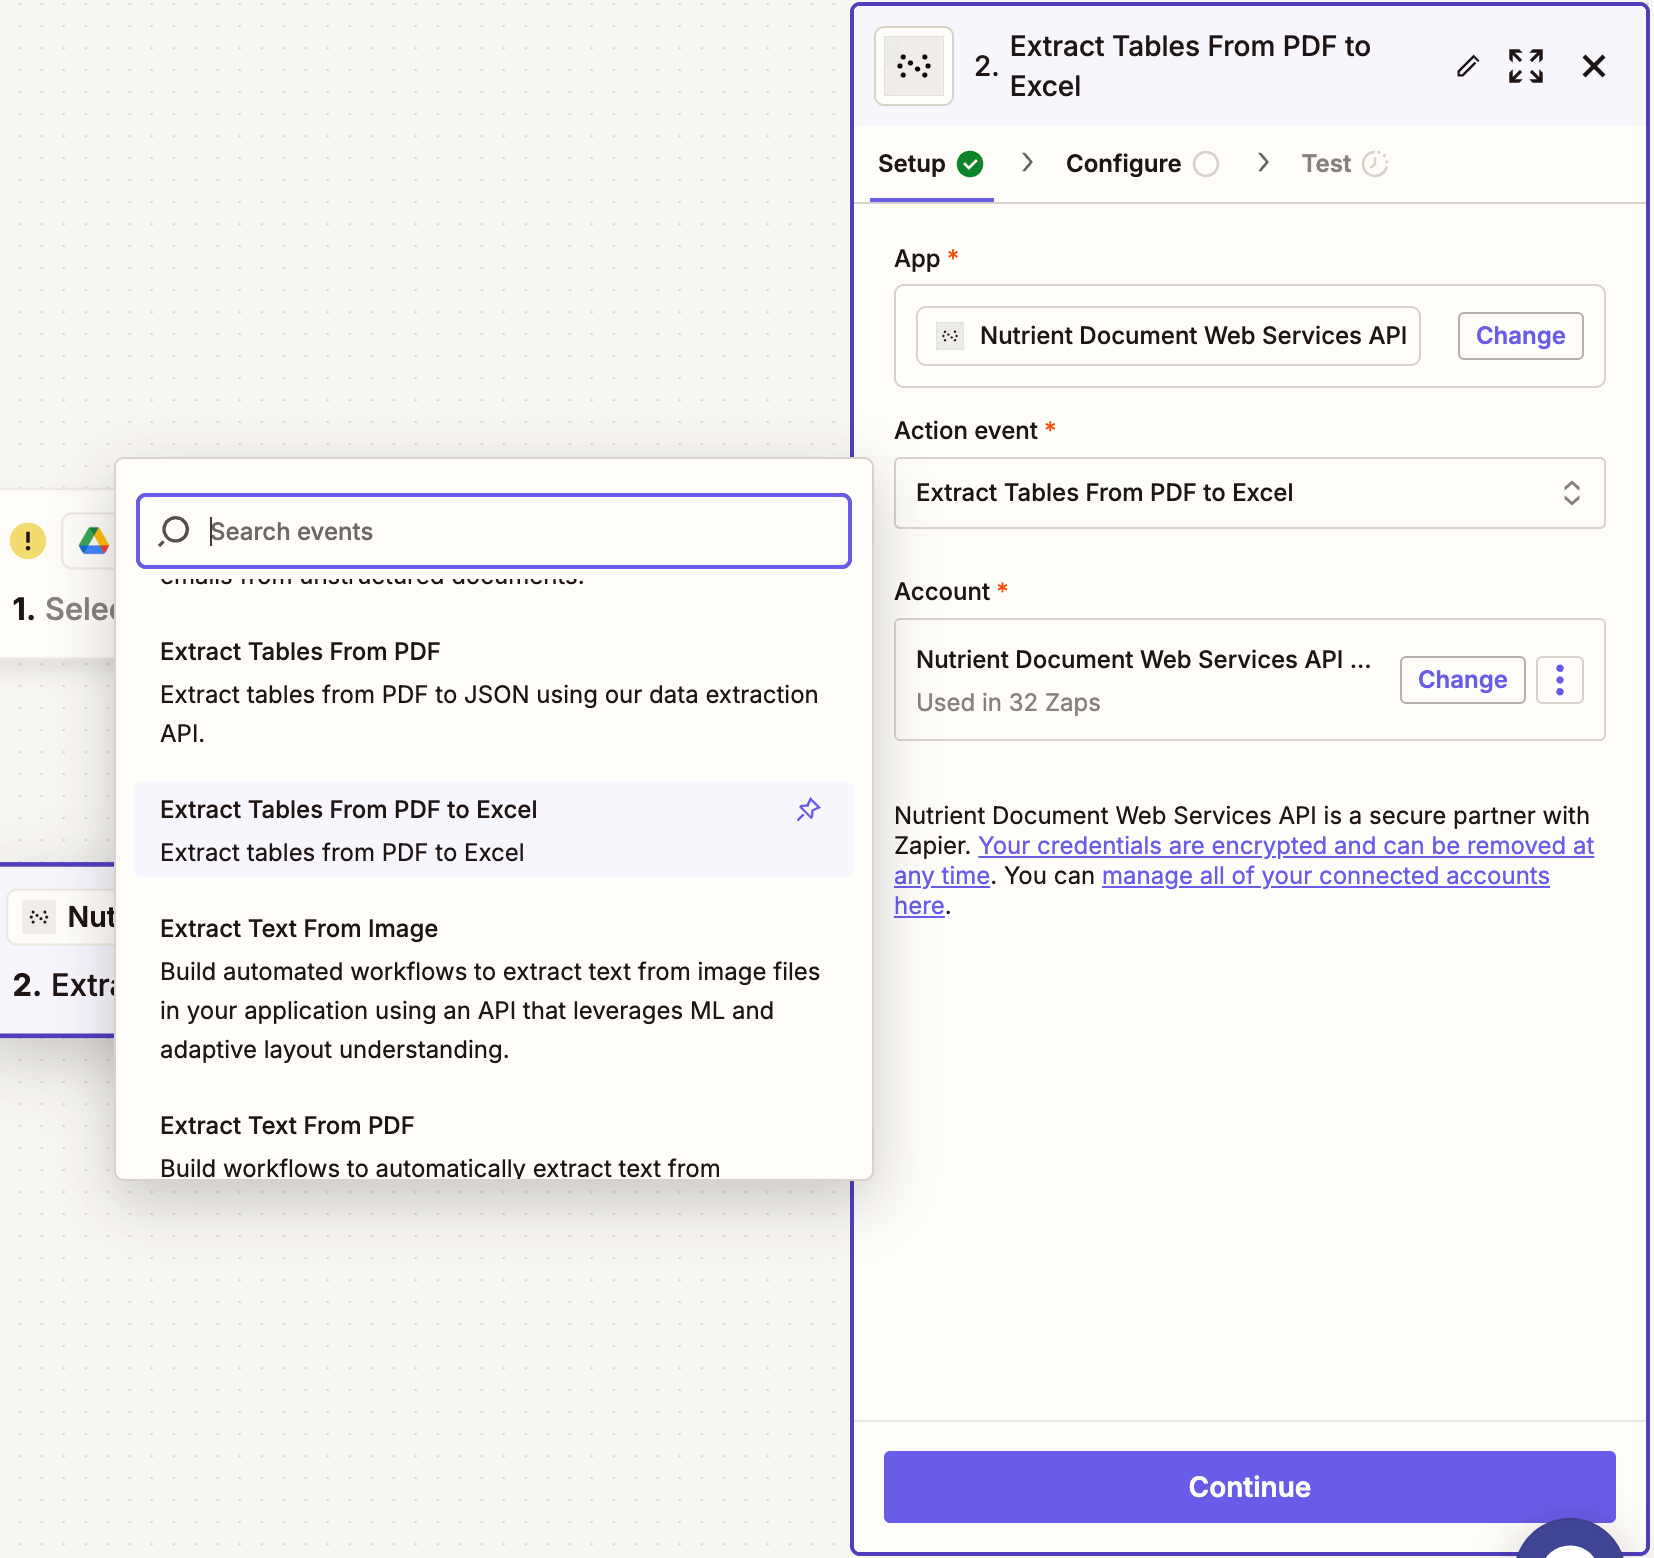1654x1558 pixels.
Task: Click the yellow warning icon on step 1
Action: [x=28, y=541]
